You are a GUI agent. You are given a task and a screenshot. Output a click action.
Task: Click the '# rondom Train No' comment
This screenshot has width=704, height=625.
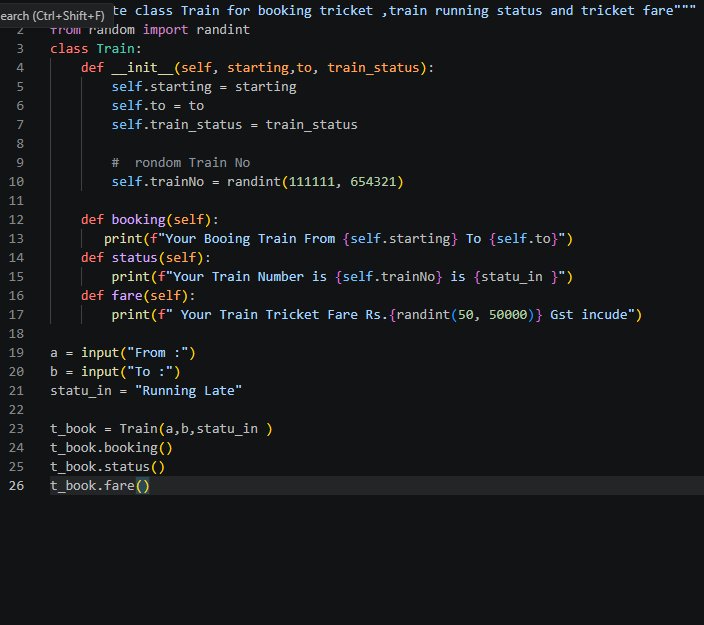pyautogui.click(x=181, y=163)
